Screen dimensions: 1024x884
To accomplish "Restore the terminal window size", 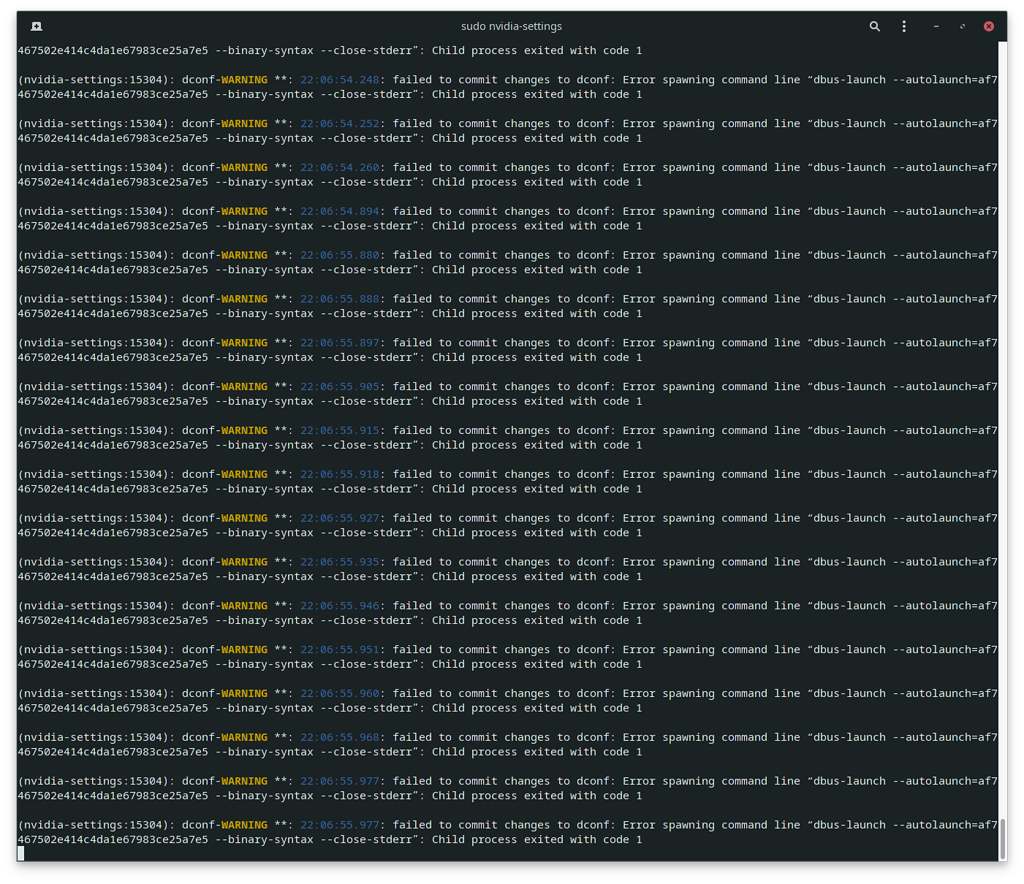I will point(961,26).
